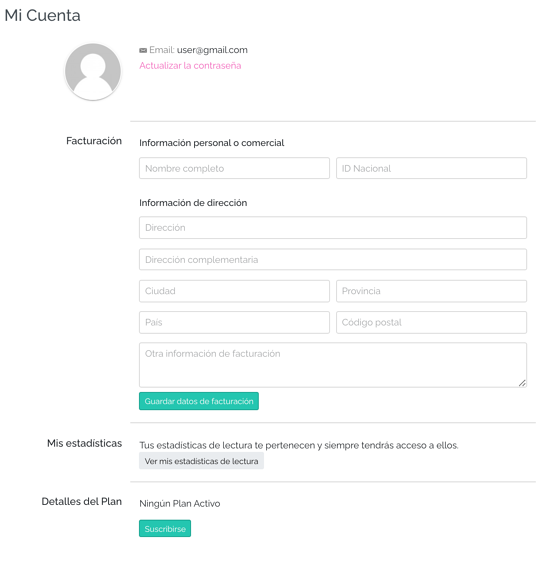Click the Mi Cuenta page heading
This screenshot has height=564, width=548.
[42, 15]
